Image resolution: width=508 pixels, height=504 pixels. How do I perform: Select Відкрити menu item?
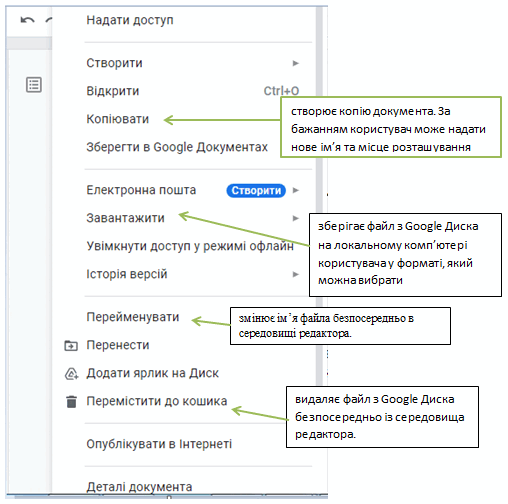(x=113, y=91)
